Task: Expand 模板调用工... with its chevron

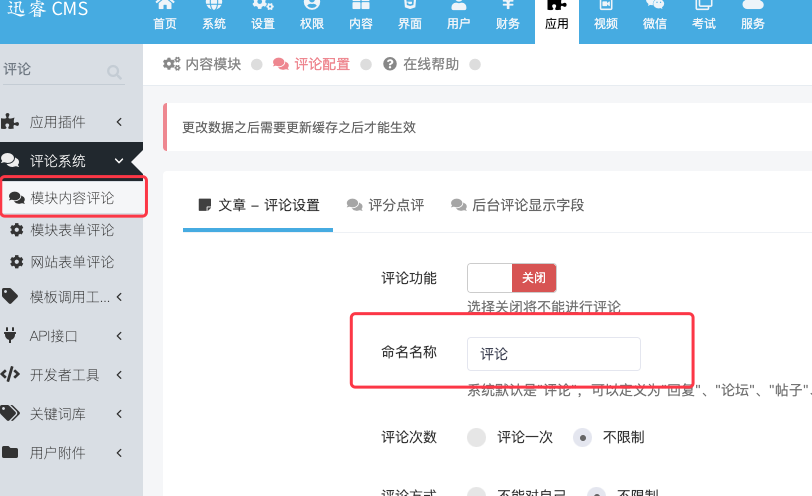Action: tap(119, 297)
